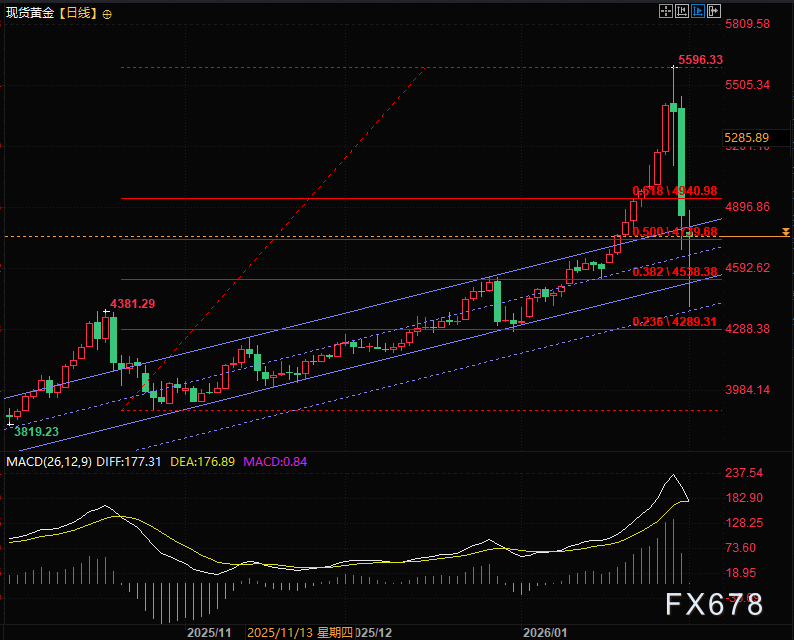Select the 0.618 Fibonacci level at 4940.98
The image size is (794, 640).
(675, 191)
